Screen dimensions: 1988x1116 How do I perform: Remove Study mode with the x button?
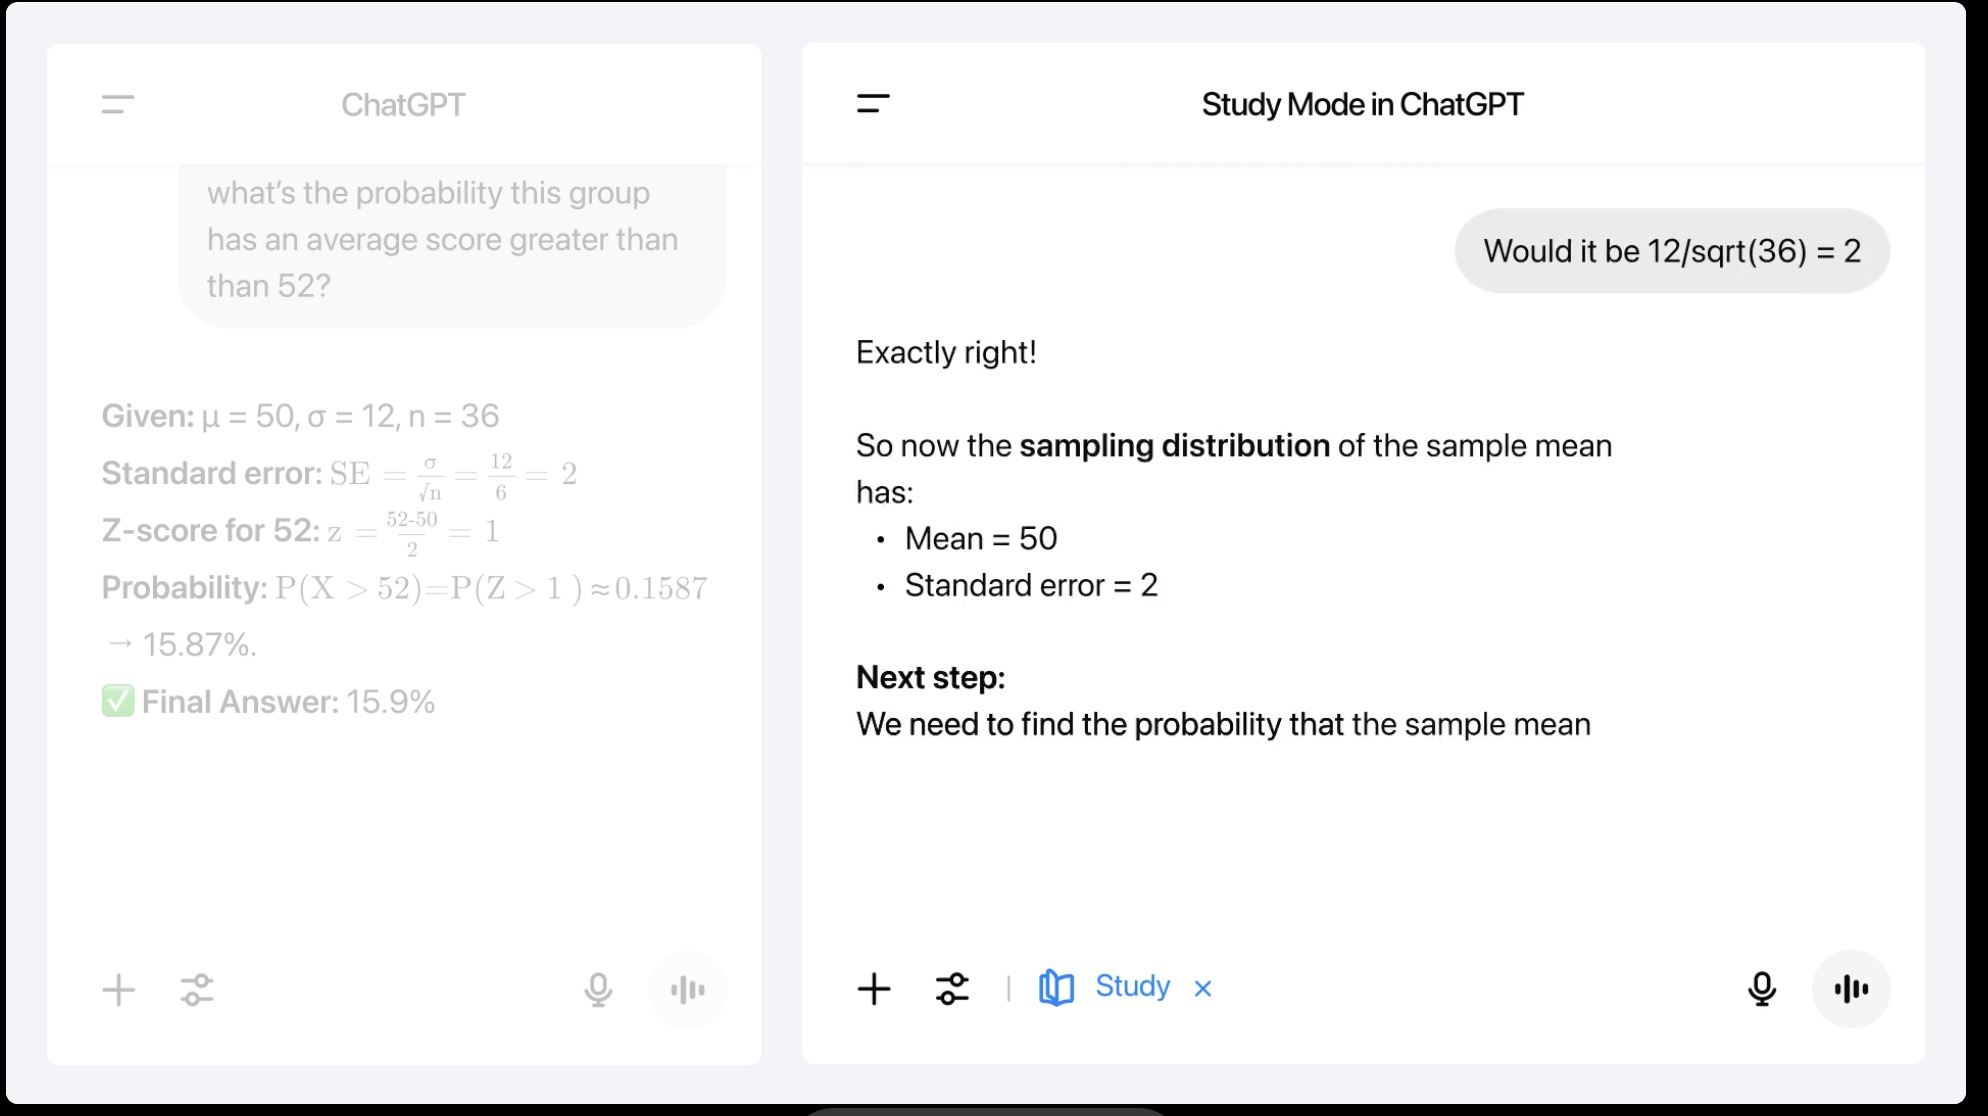point(1203,989)
